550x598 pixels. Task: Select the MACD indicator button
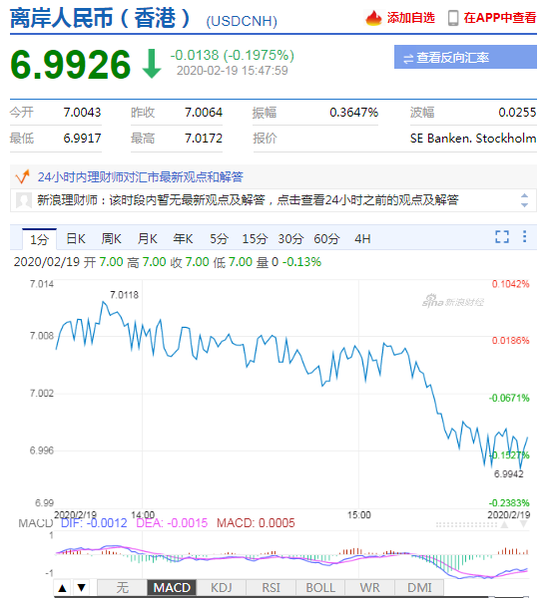pyautogui.click(x=172, y=588)
